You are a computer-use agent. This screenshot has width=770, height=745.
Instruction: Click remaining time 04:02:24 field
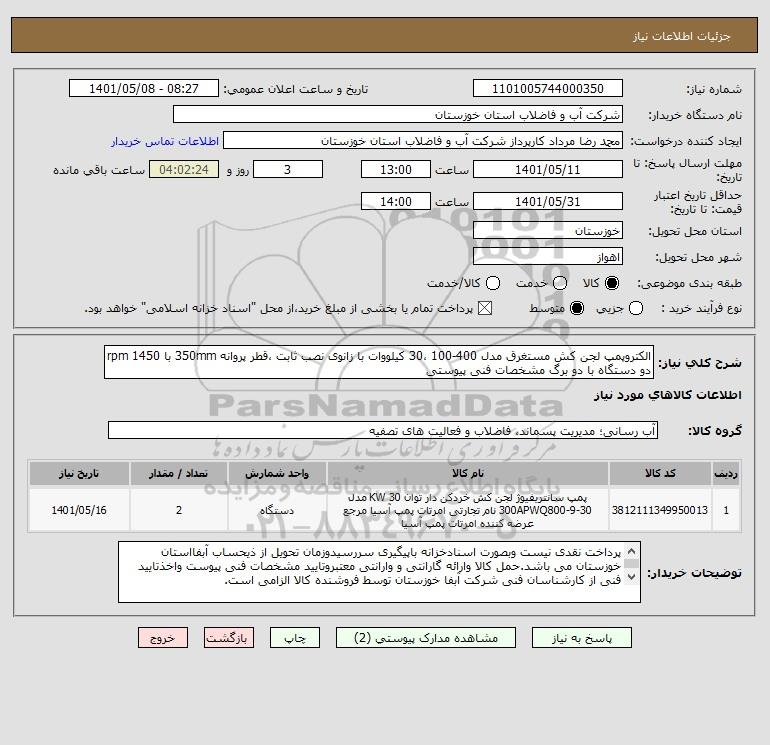pos(184,169)
